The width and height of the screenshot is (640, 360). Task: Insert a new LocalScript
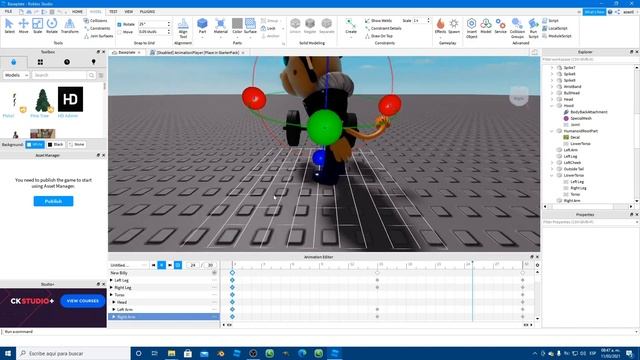(x=555, y=28)
